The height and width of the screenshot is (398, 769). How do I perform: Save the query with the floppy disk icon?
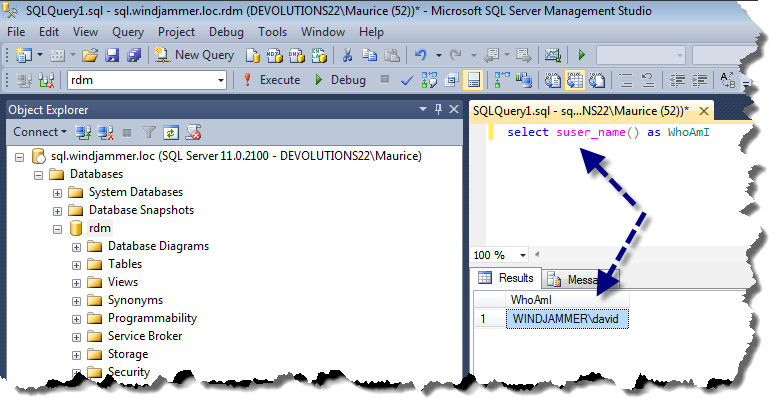(x=112, y=55)
